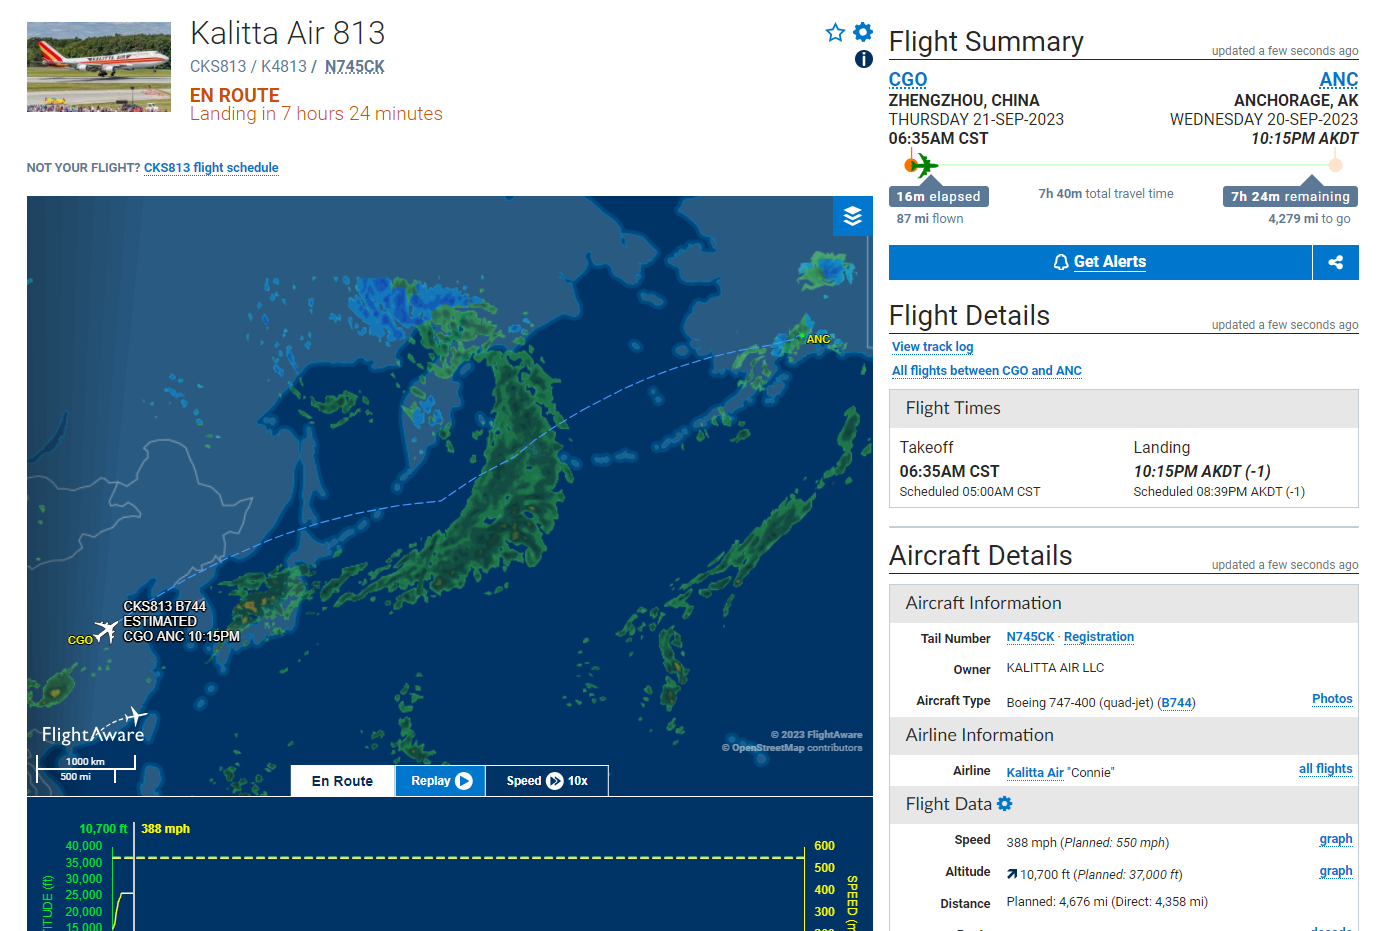Open the Speed graph link
The height and width of the screenshot is (931, 1380).
(x=1335, y=839)
